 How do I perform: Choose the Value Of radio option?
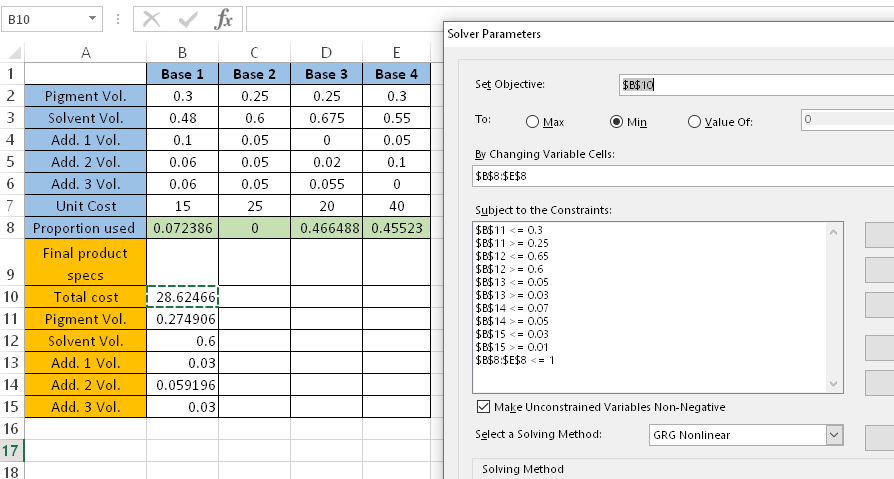click(695, 122)
